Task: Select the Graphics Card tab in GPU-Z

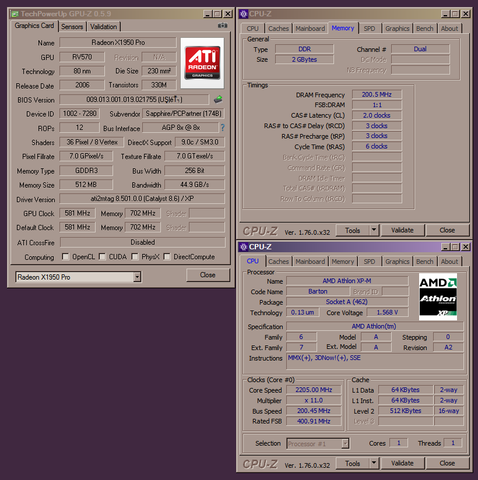Action: point(34,26)
